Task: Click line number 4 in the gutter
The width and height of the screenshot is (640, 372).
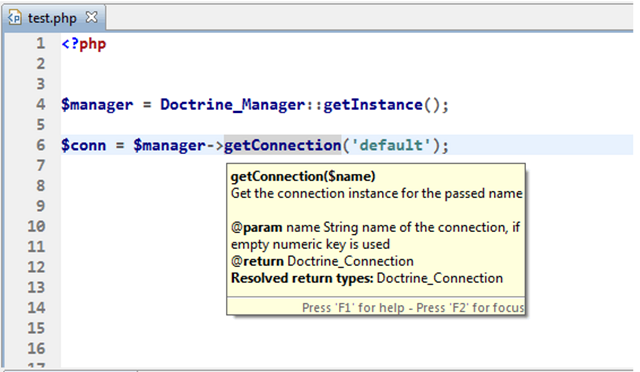Action: coord(40,104)
